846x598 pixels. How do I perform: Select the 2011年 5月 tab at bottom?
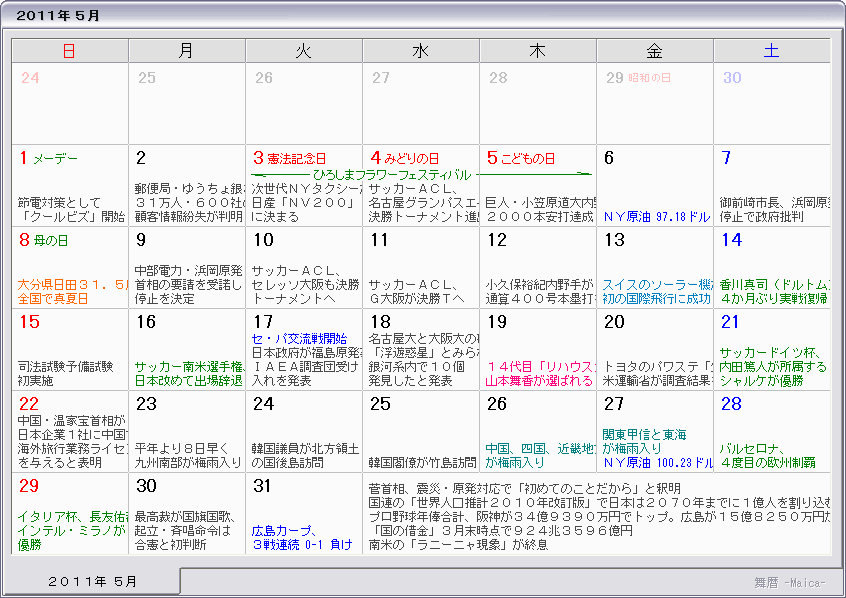coord(91,581)
